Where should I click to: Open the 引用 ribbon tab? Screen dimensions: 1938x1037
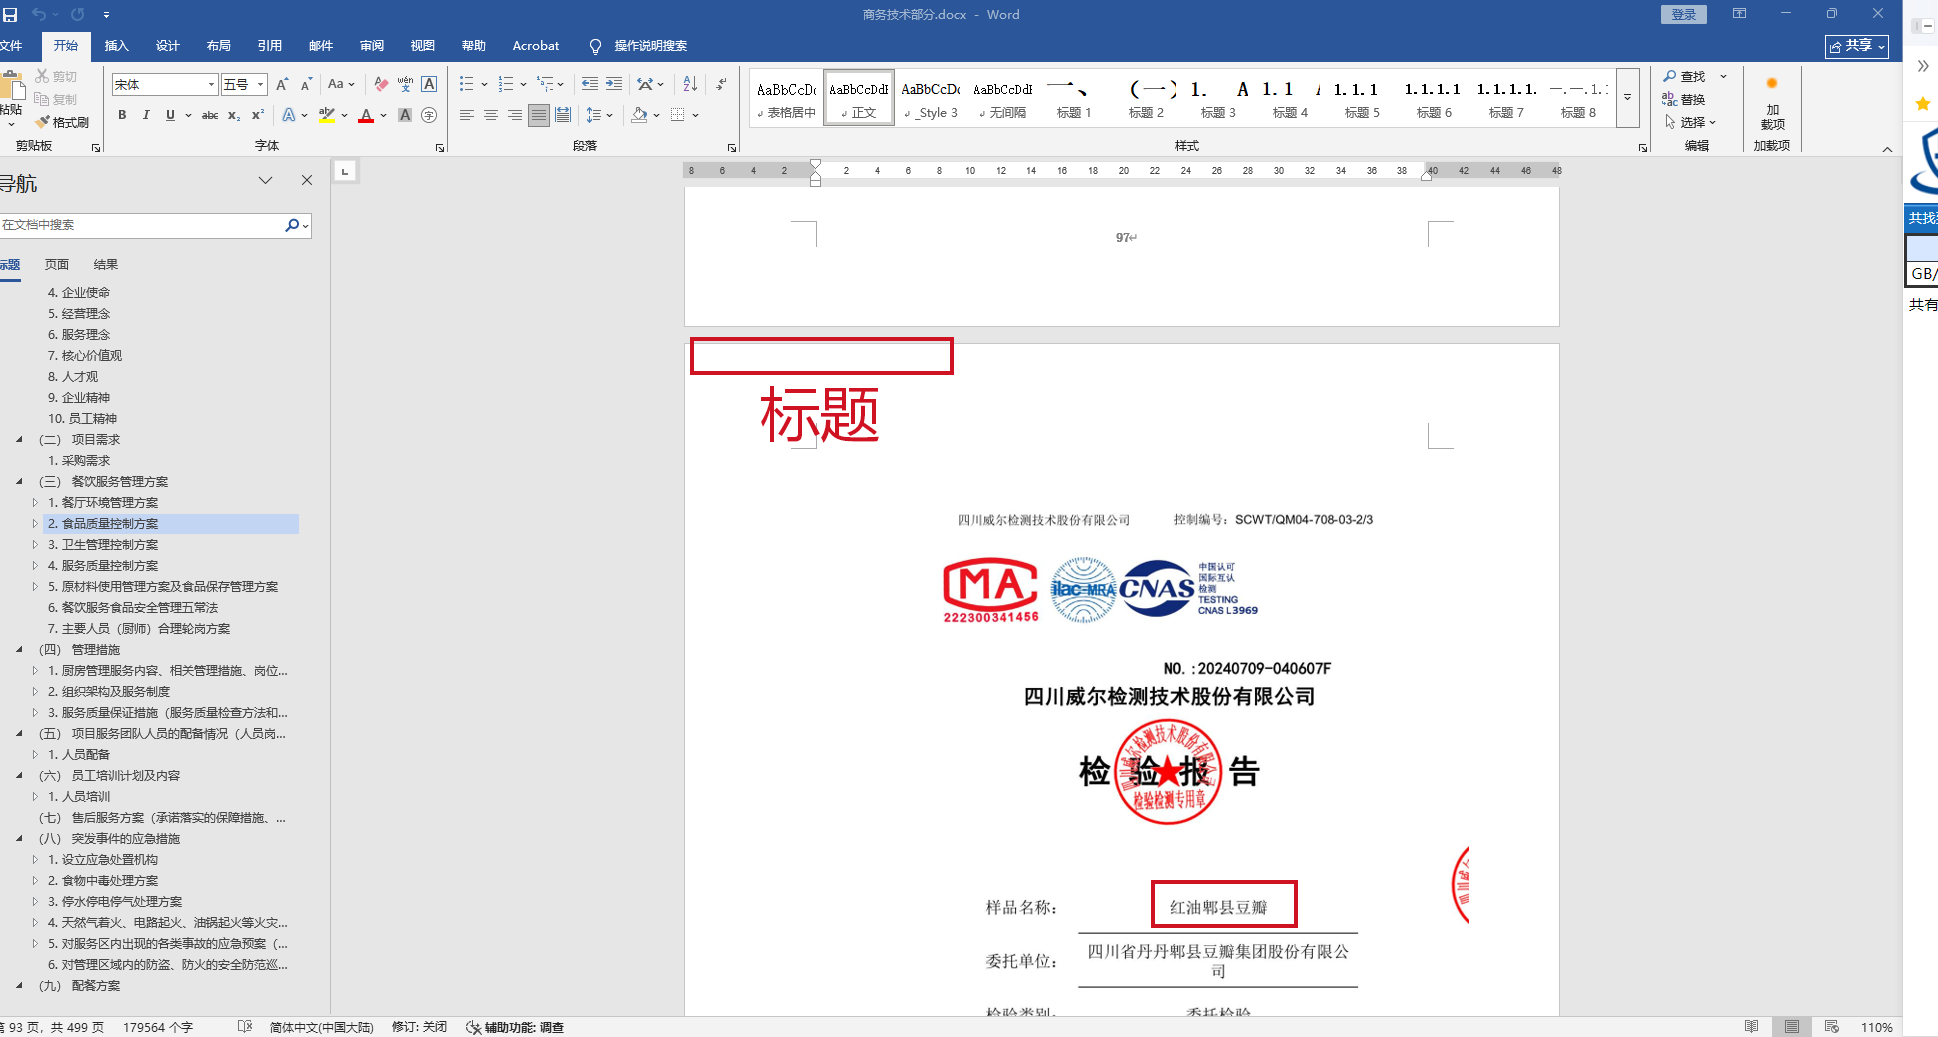pos(270,46)
